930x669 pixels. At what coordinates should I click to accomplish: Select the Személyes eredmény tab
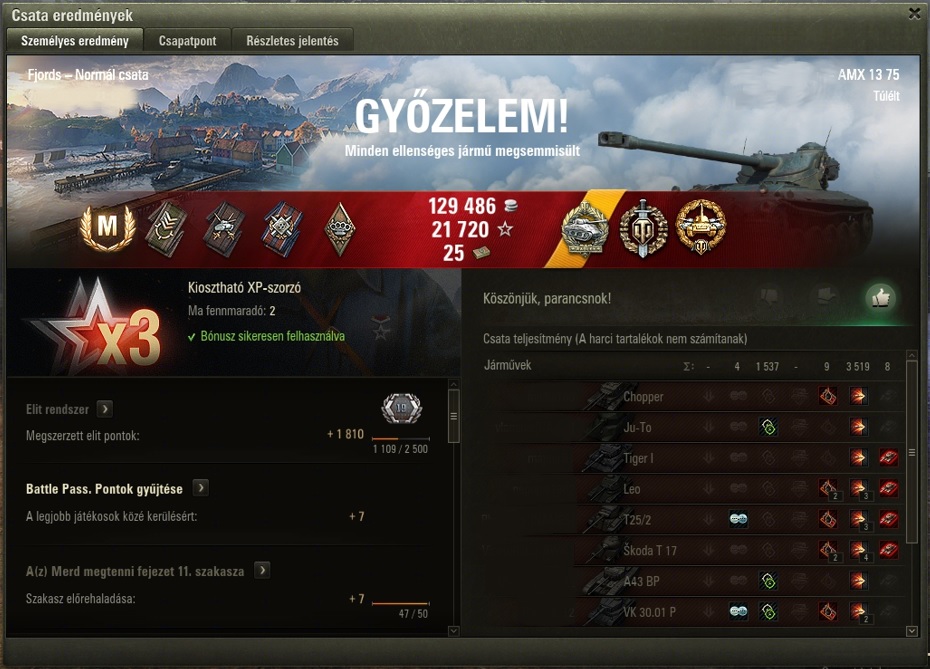[x=75, y=40]
